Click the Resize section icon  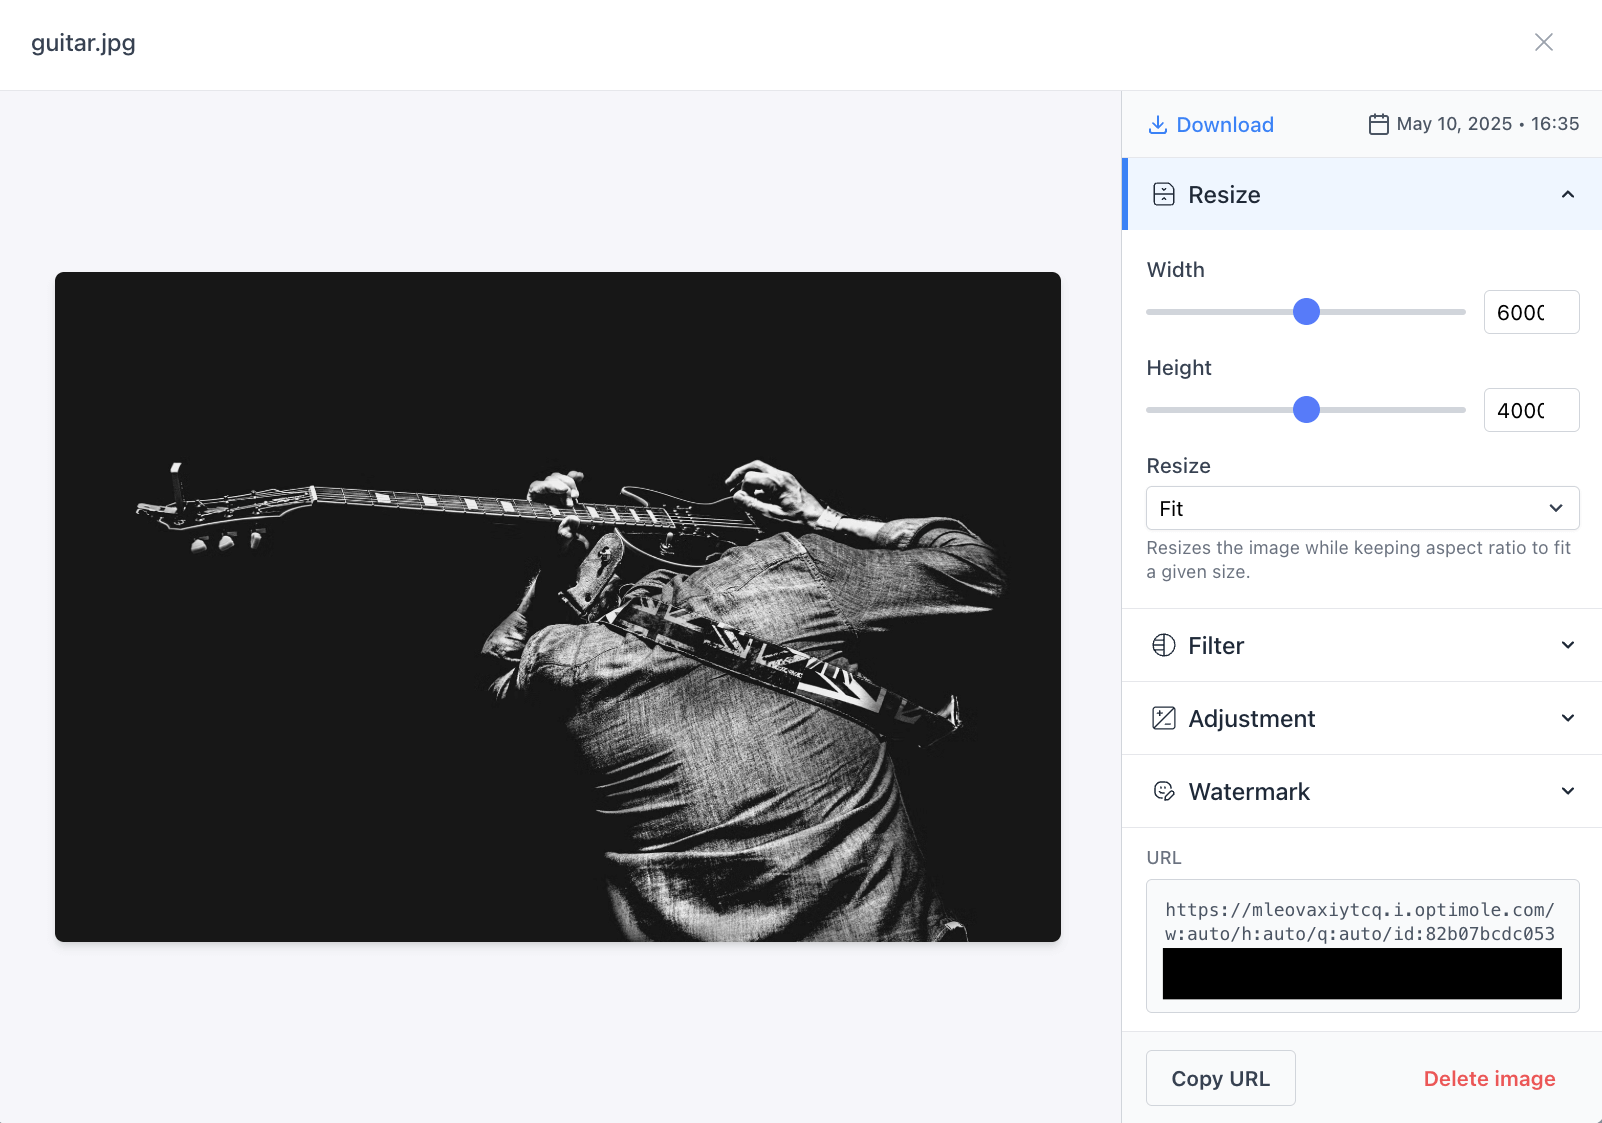(x=1164, y=194)
